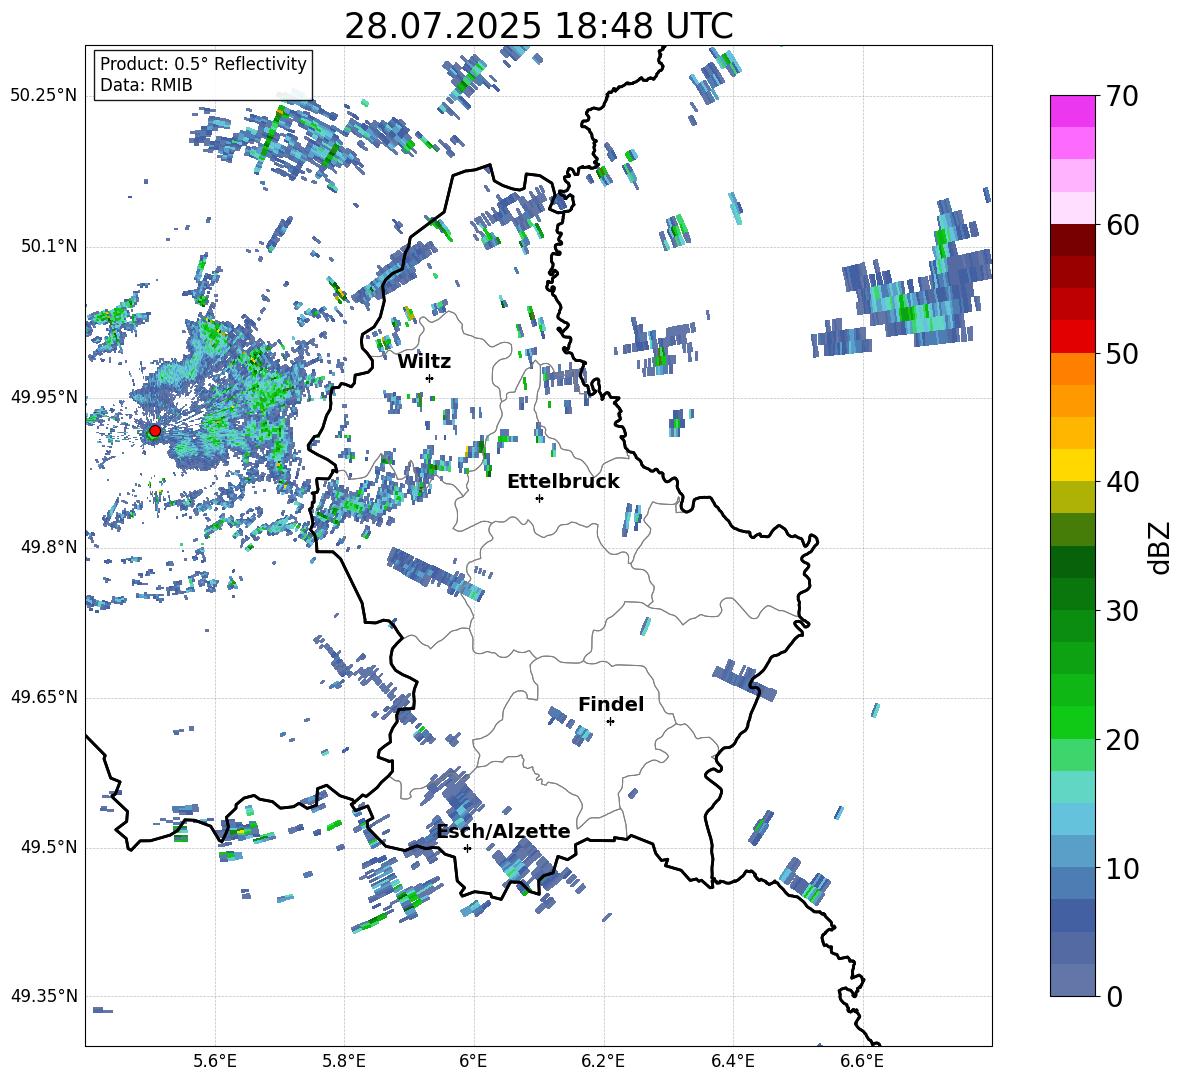Click the 49.65°N latitude label

(44, 696)
